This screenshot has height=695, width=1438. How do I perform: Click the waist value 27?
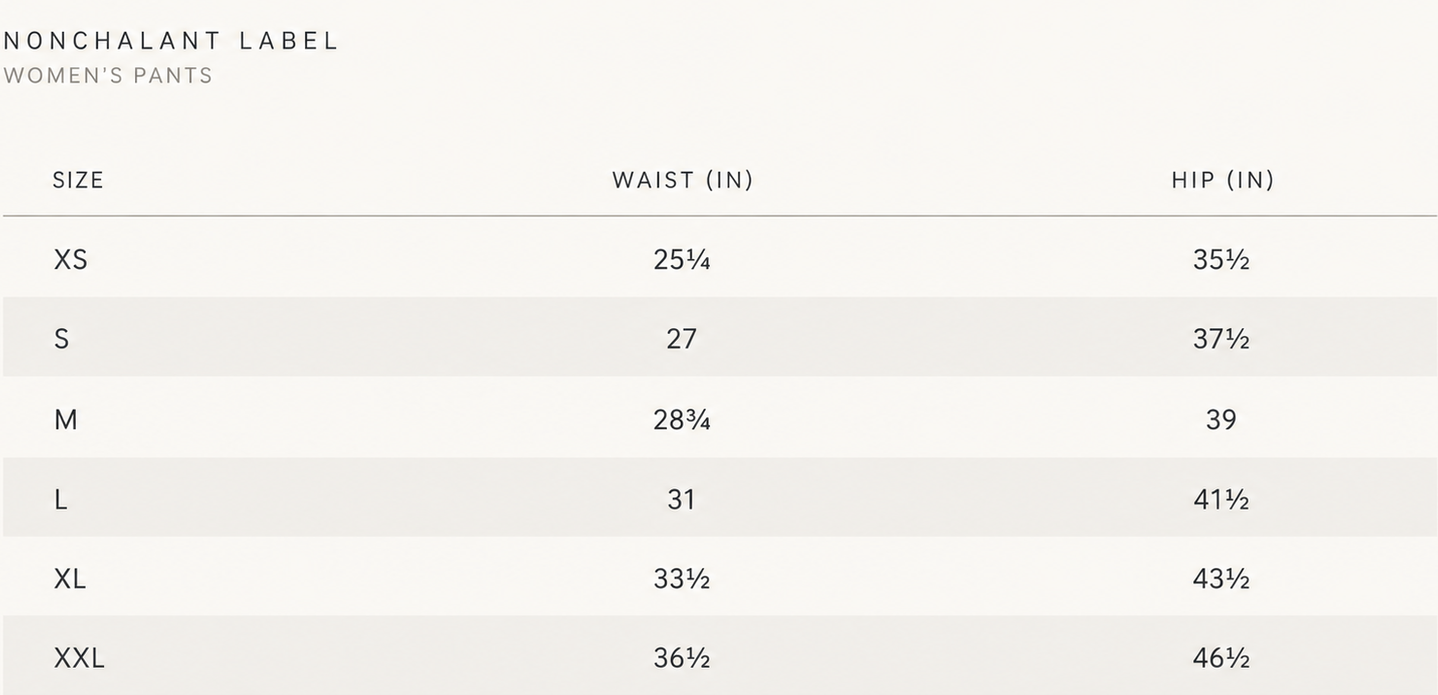point(681,339)
